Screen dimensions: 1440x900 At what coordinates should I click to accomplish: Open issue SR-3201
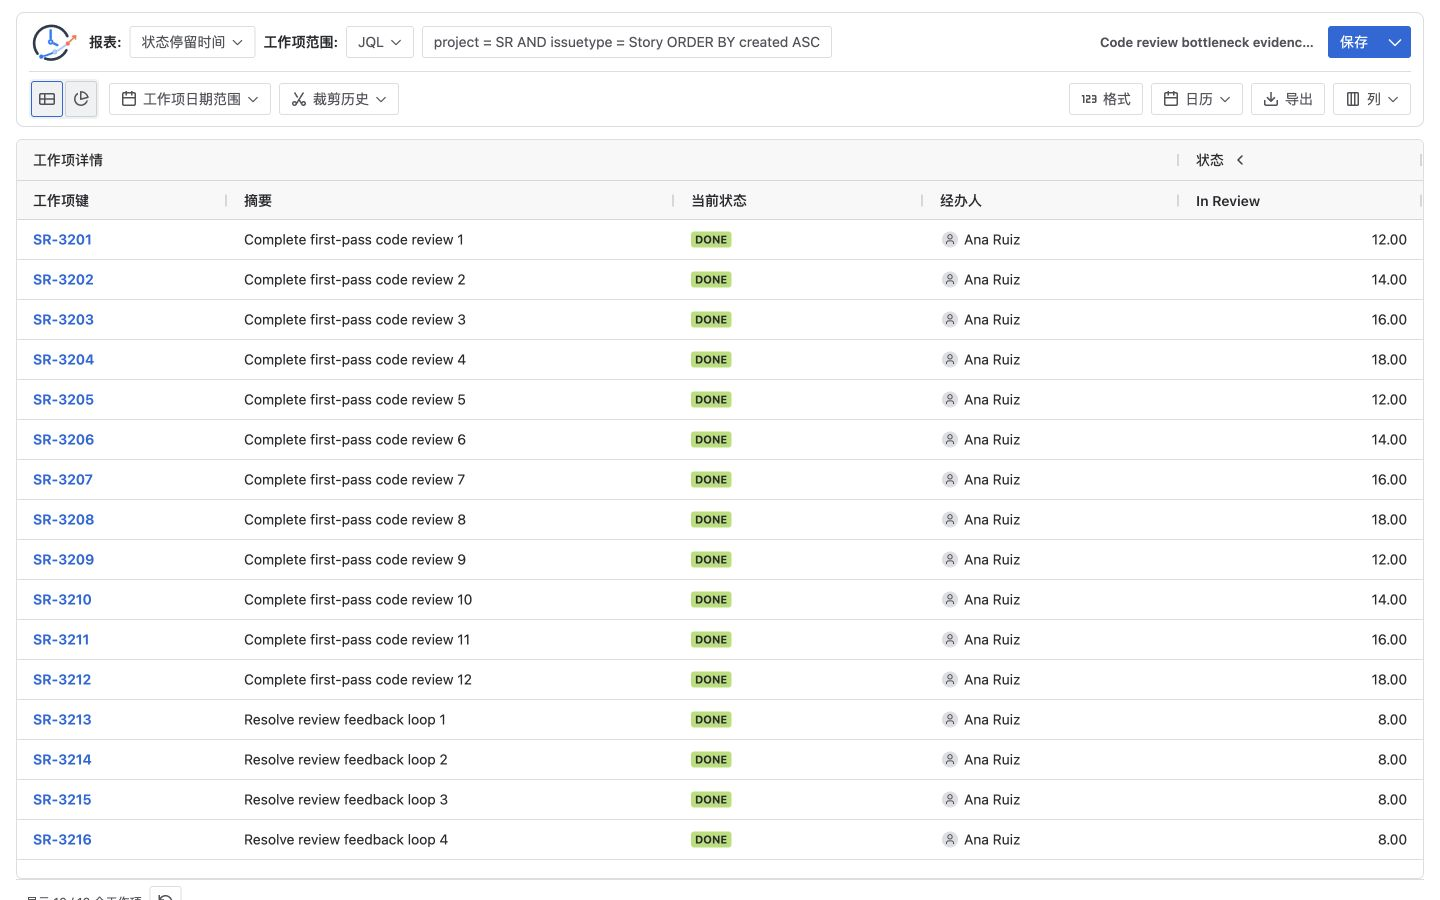pos(62,240)
